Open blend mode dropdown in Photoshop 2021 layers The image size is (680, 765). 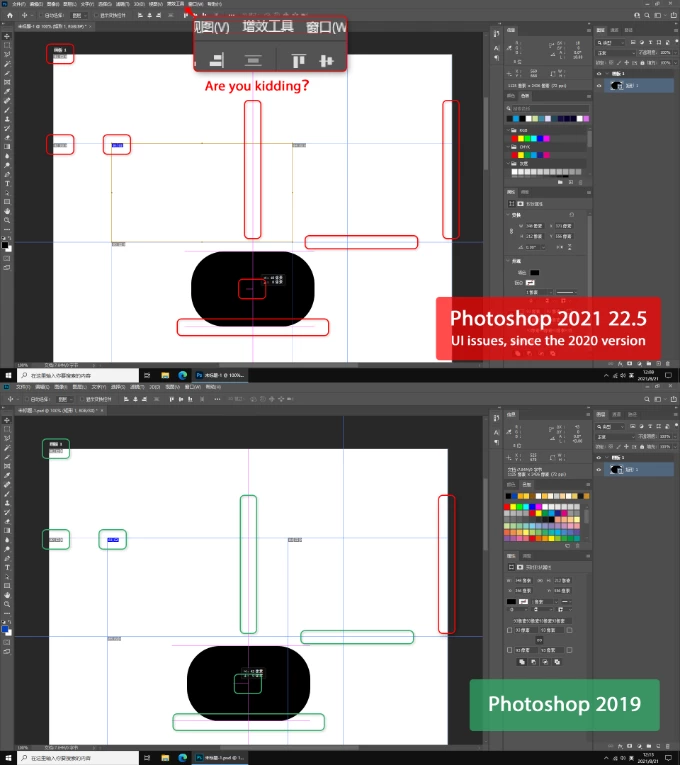tap(616, 53)
